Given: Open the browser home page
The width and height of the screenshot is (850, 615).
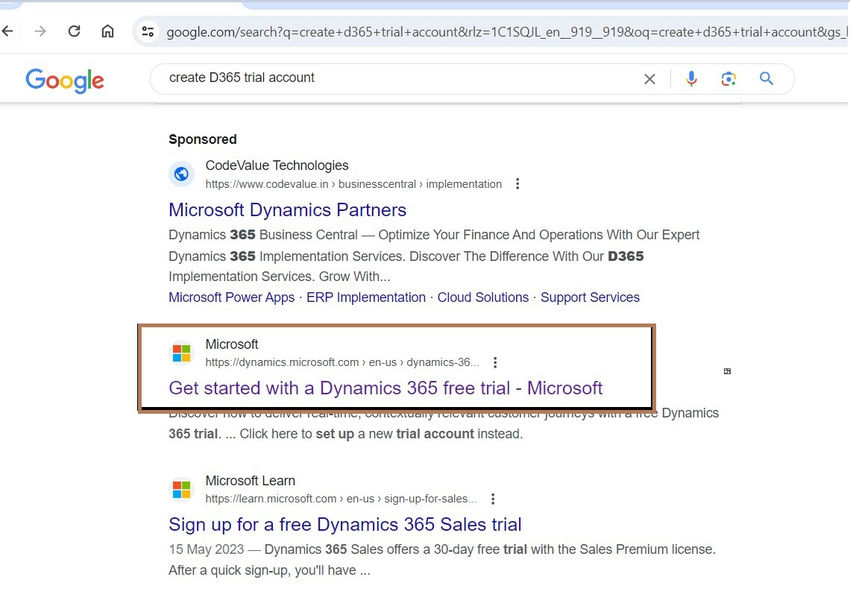Looking at the screenshot, I should pos(108,31).
